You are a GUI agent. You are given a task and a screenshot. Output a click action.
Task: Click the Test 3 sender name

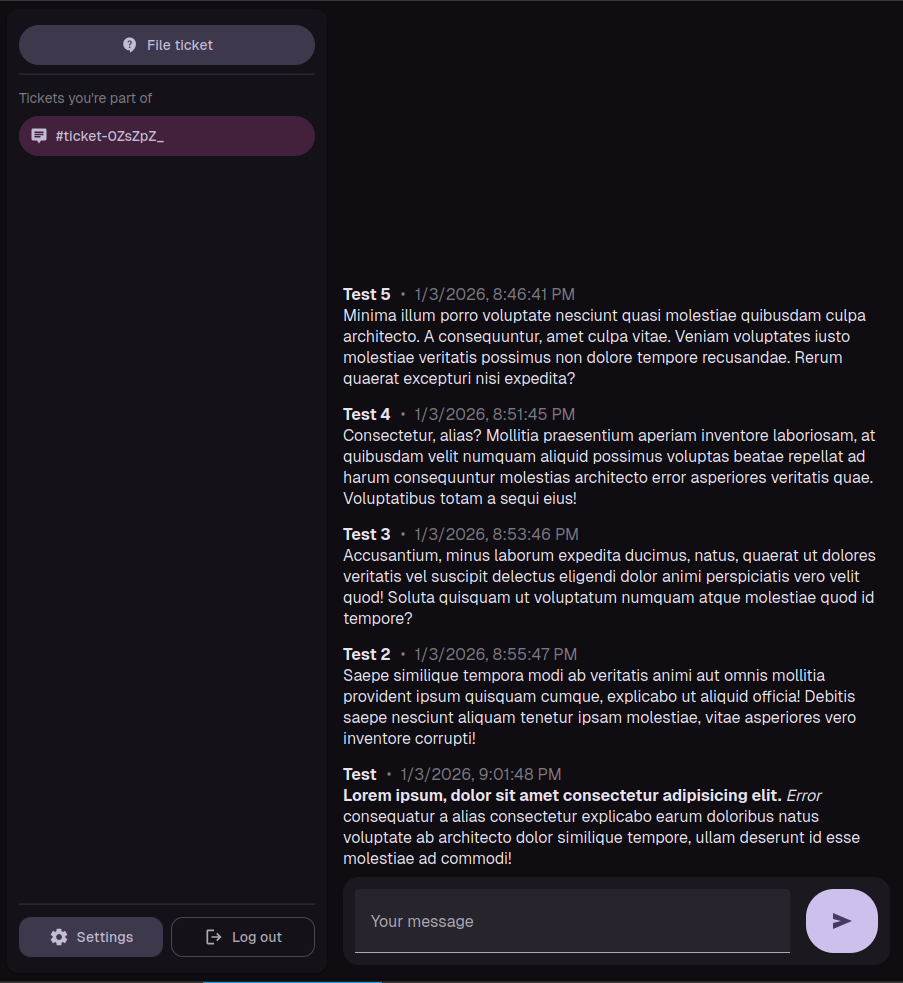pos(367,534)
